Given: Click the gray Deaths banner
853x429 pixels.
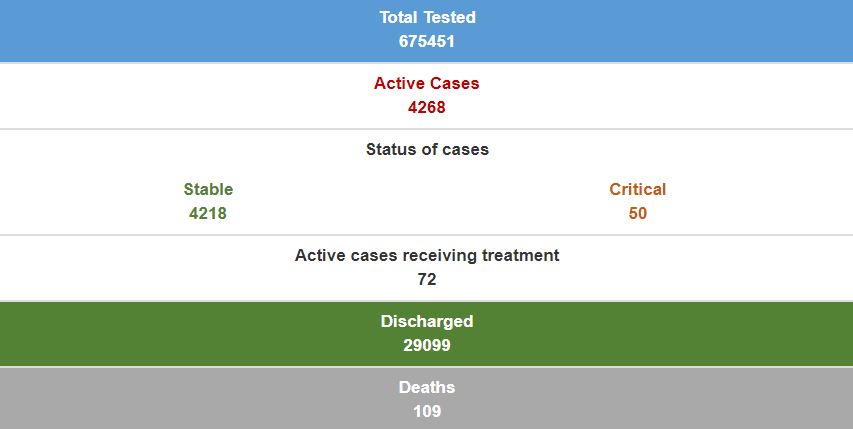Looking at the screenshot, I should (426, 399).
